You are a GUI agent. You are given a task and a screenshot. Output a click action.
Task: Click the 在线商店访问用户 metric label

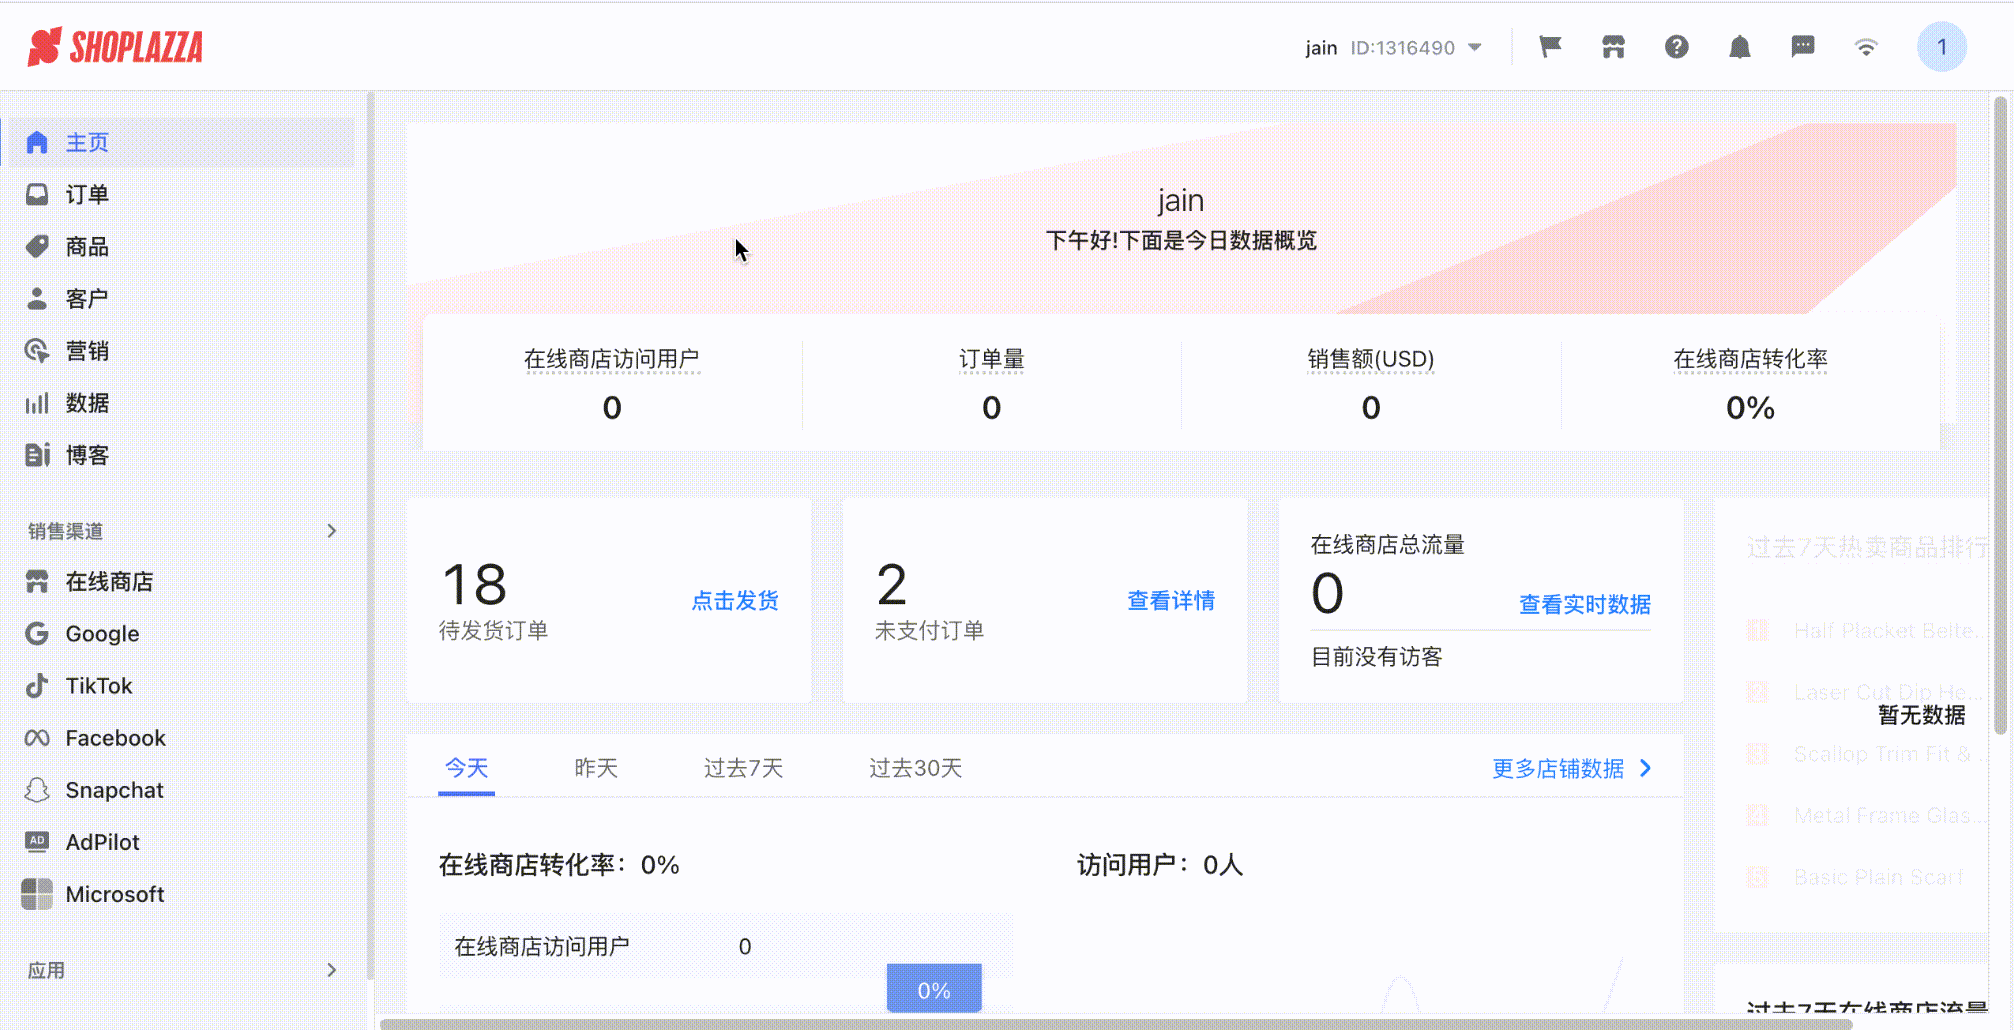612,359
